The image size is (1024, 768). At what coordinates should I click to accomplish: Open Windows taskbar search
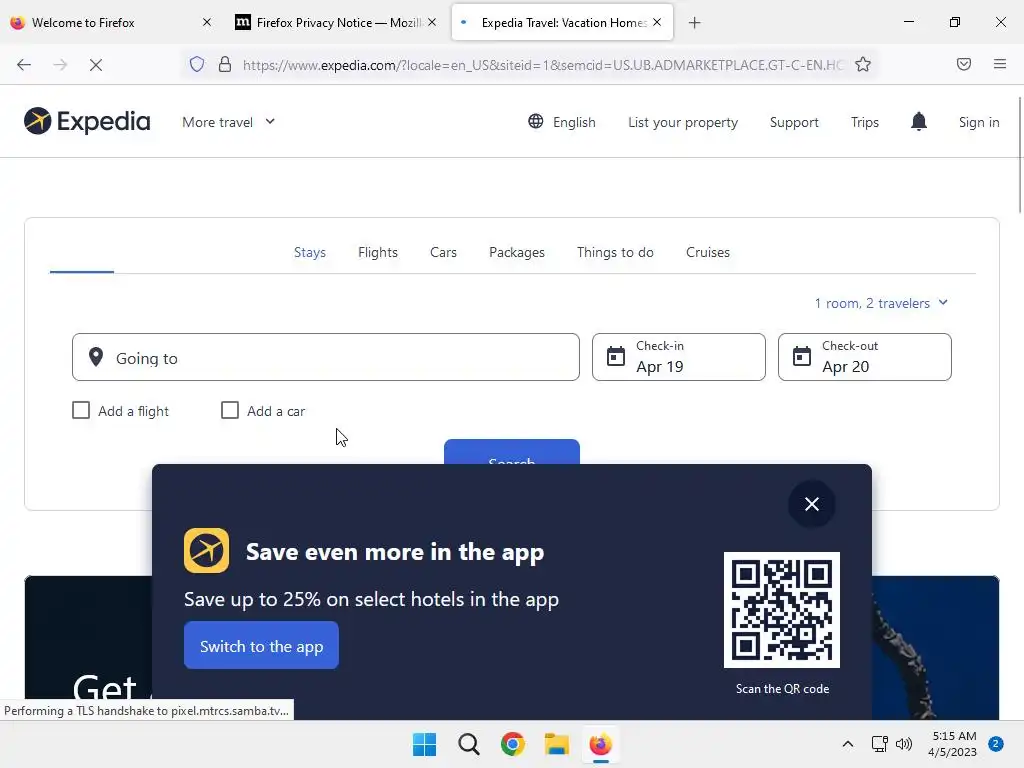click(x=469, y=744)
